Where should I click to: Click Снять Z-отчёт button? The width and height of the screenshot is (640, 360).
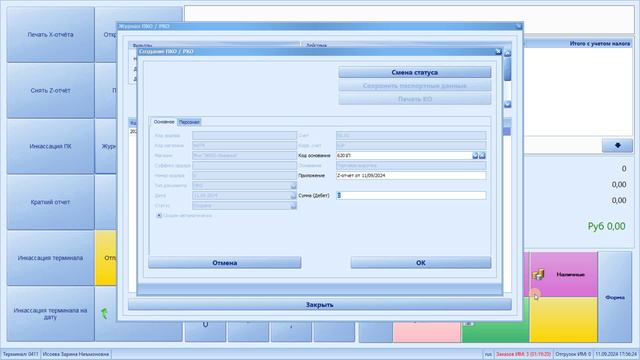(x=50, y=91)
